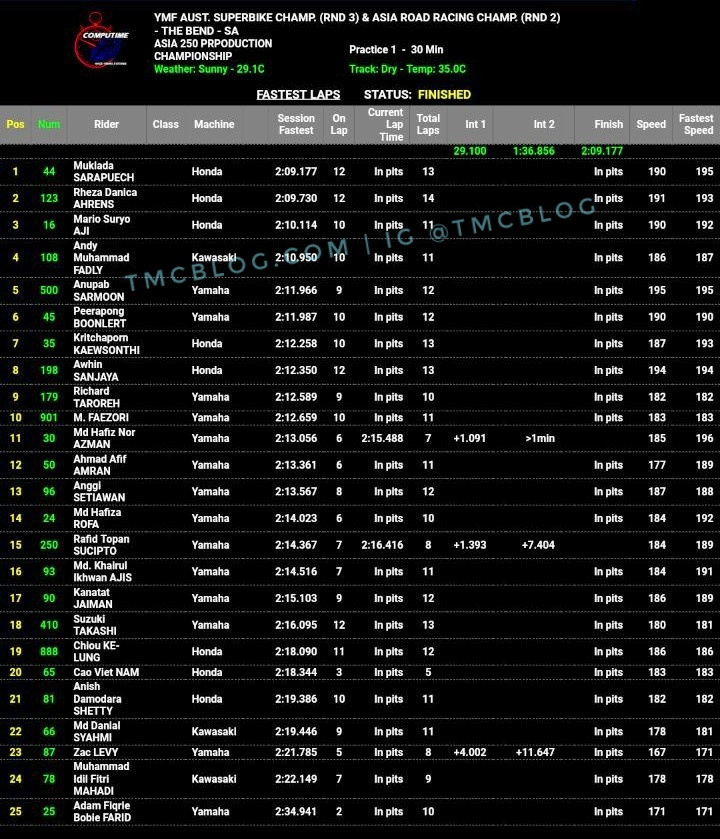This screenshot has height=839, width=720.
Task: Click Track: Dry - Temp: 35.0C text
Action: click(407, 69)
